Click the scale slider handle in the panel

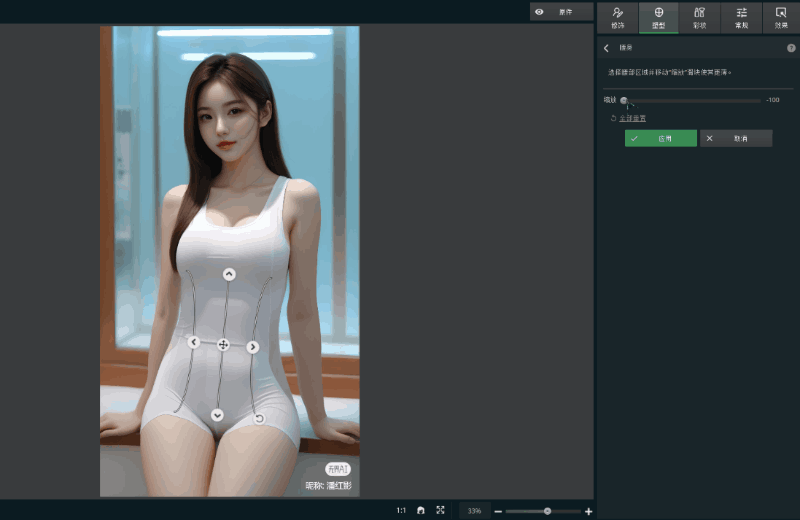pos(623,101)
